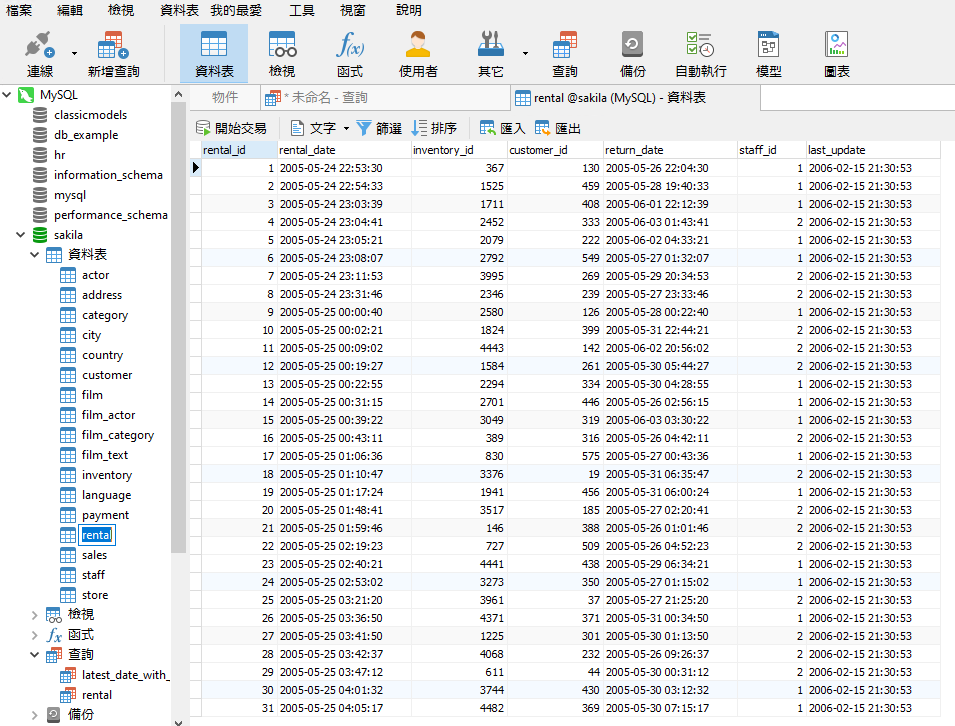955x726 pixels.
Task: Click the 開始交易 begin transaction button
Action: [x=231, y=128]
